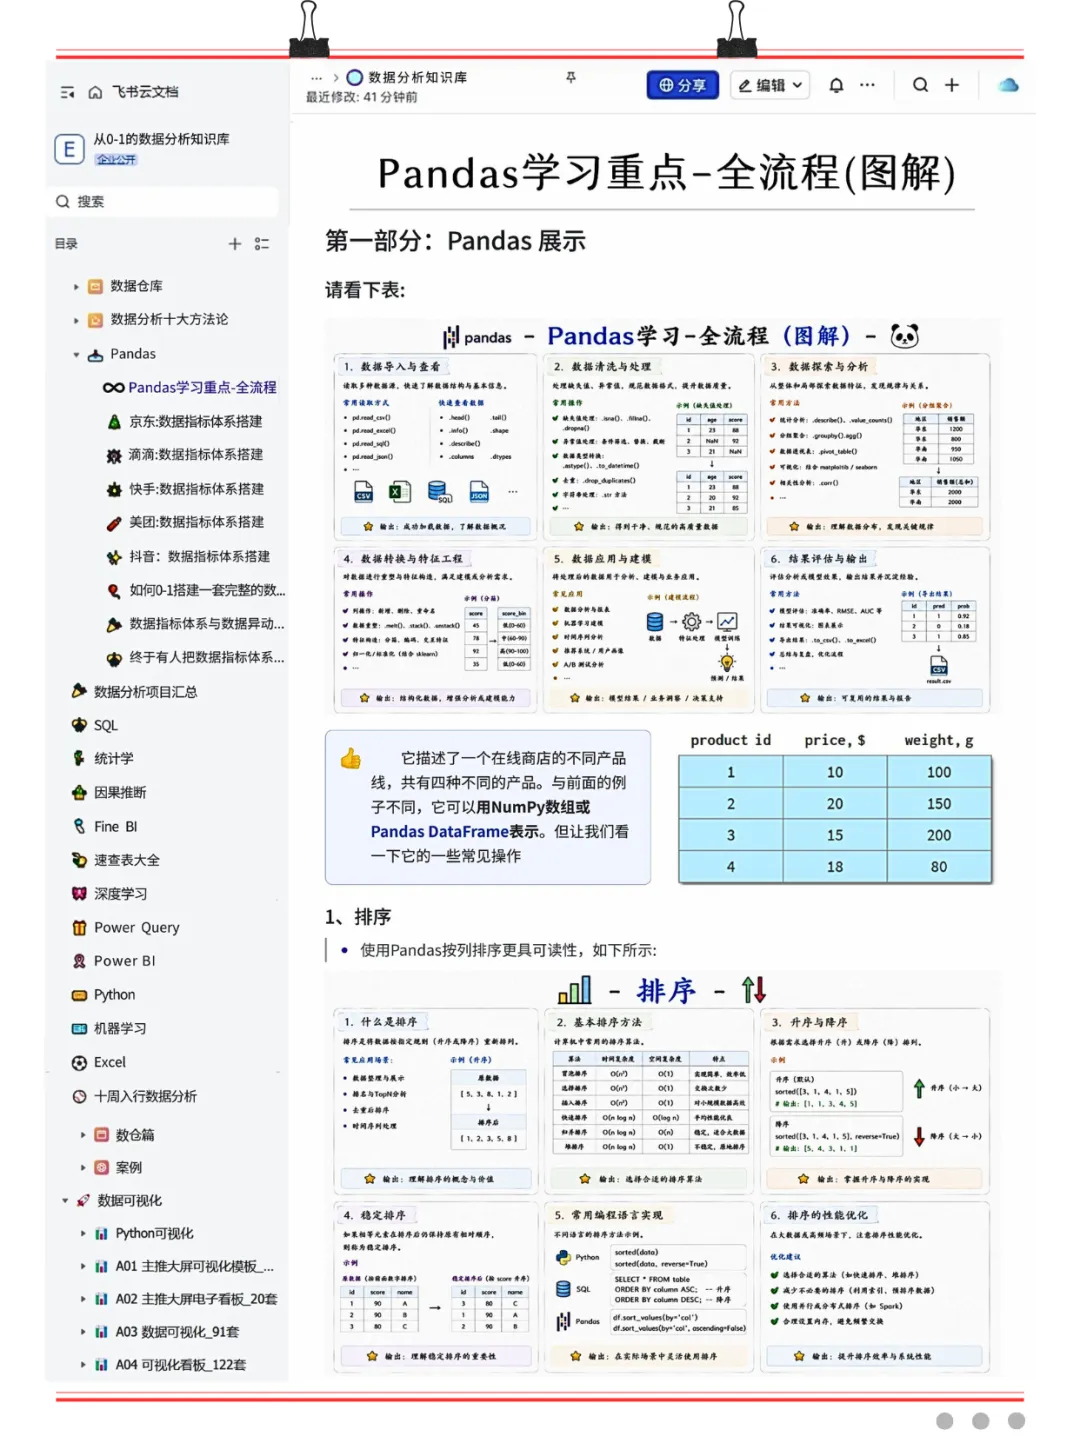Click the Pandas学习-全流程 infographic image

[x=660, y=516]
